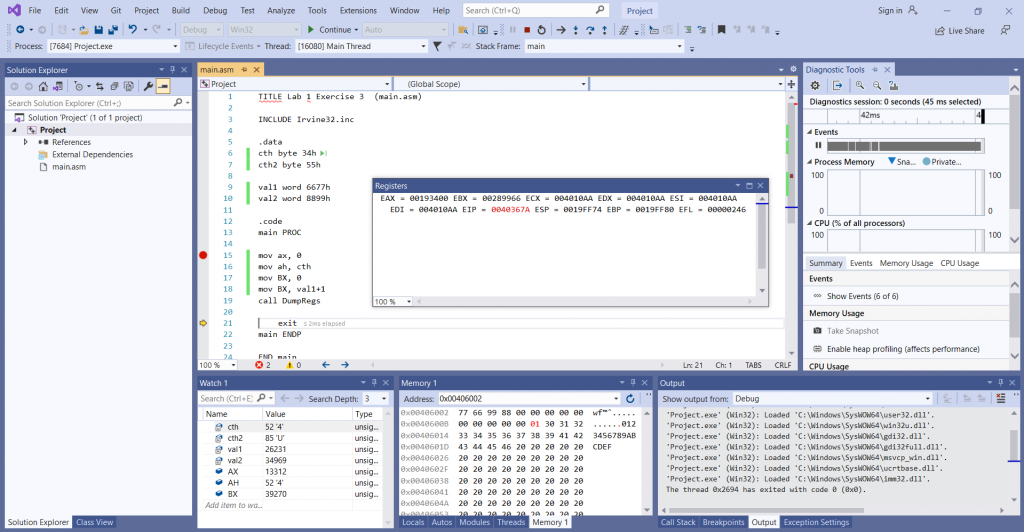Open Diagnostic Tools settings gear

pos(815,85)
